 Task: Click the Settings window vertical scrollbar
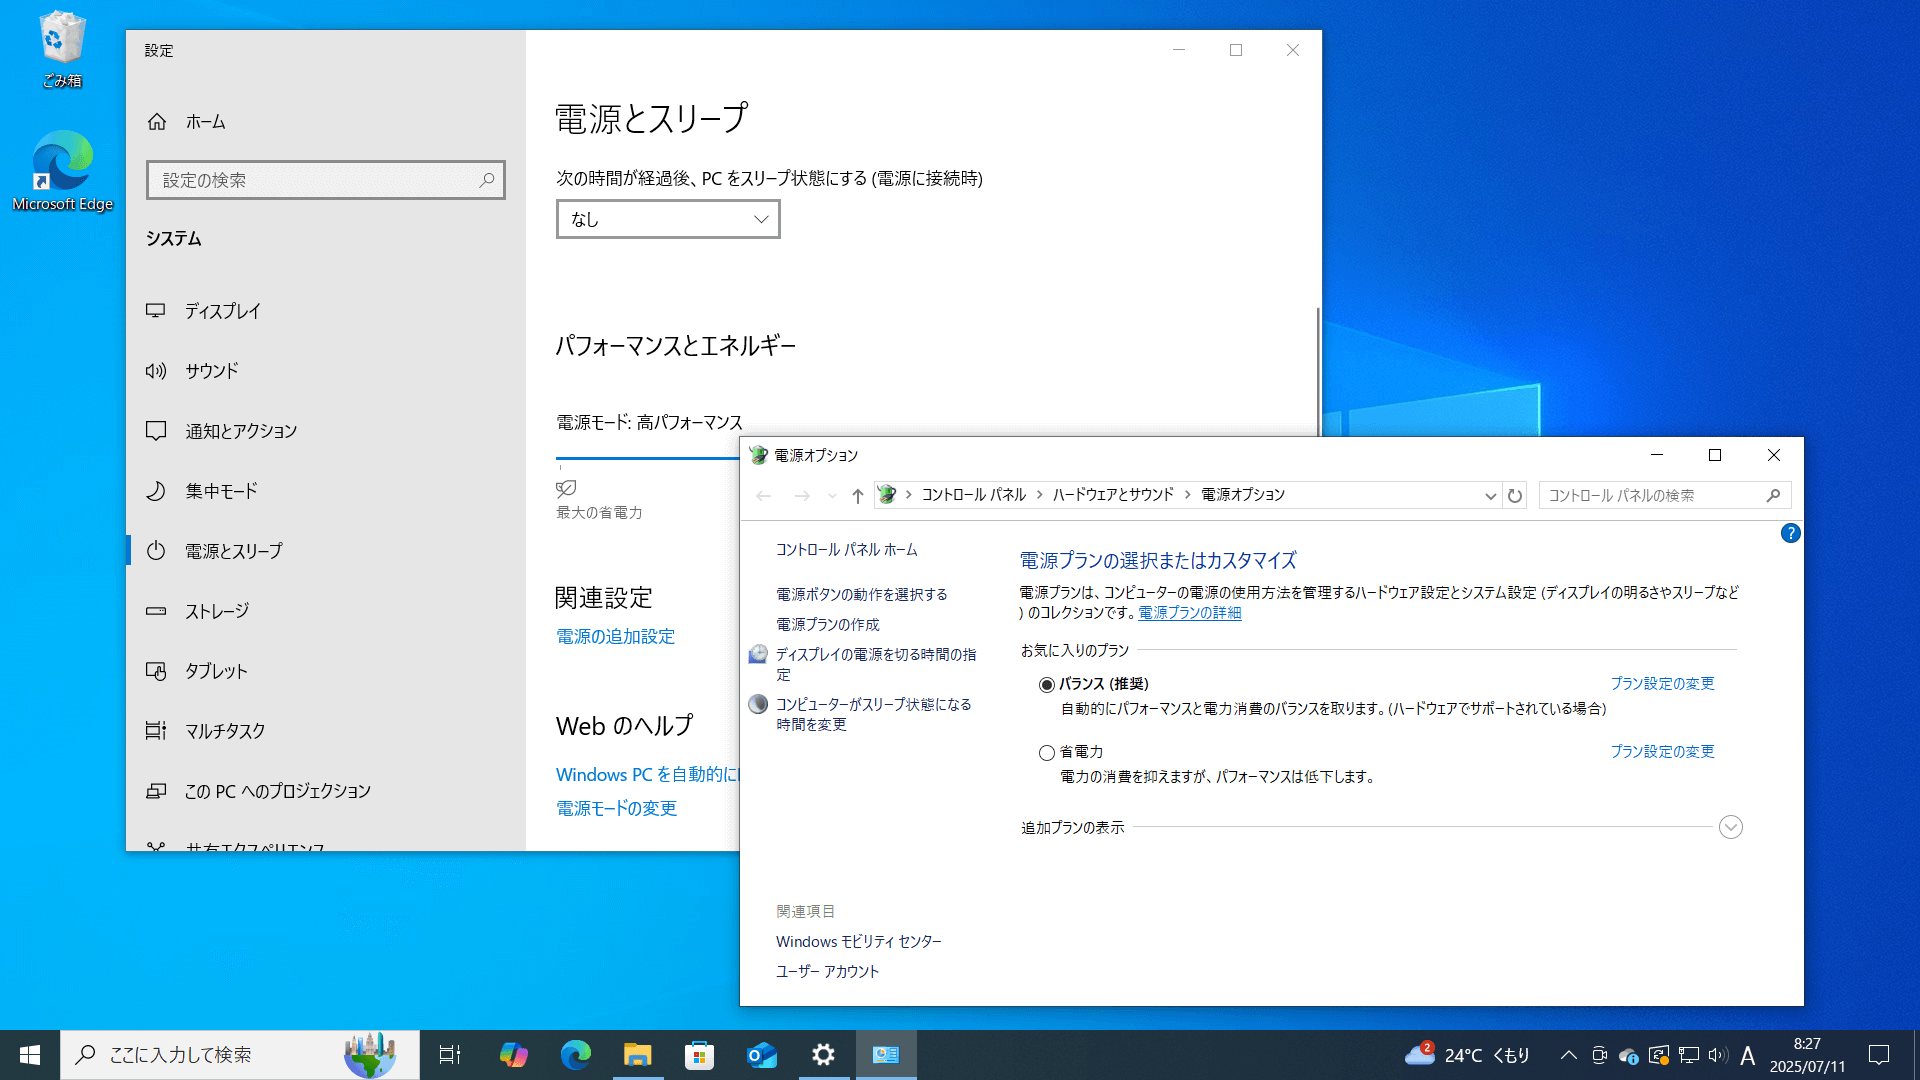1317,370
